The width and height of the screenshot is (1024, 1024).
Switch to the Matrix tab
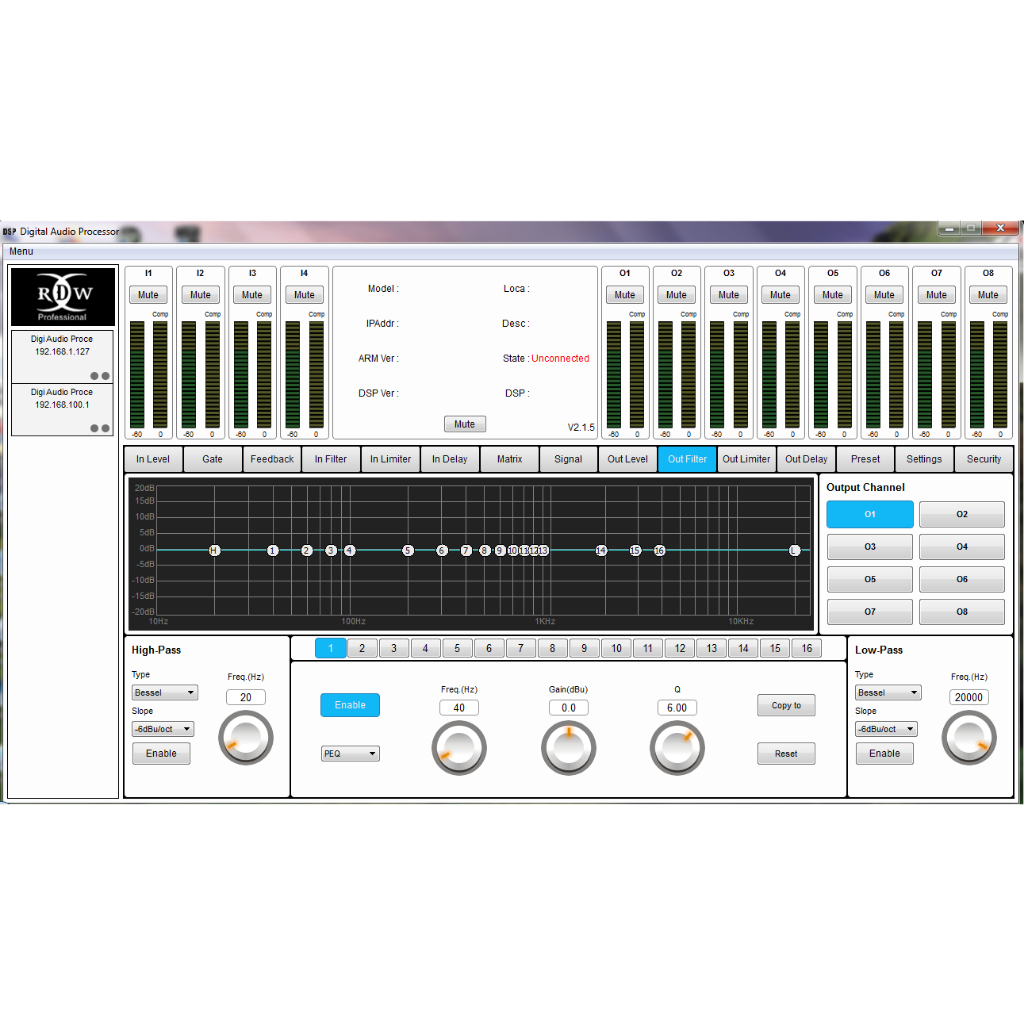509,459
